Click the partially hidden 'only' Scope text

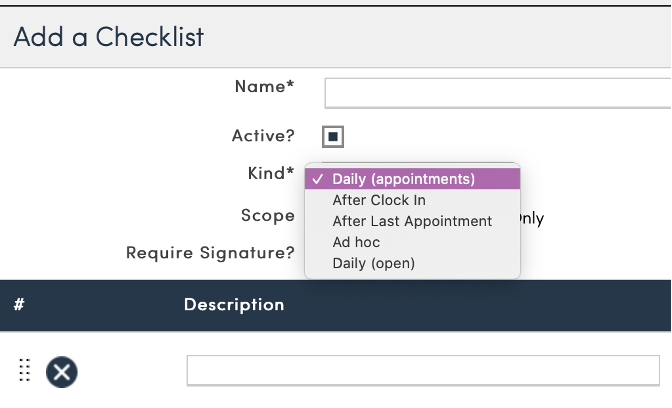(x=532, y=218)
